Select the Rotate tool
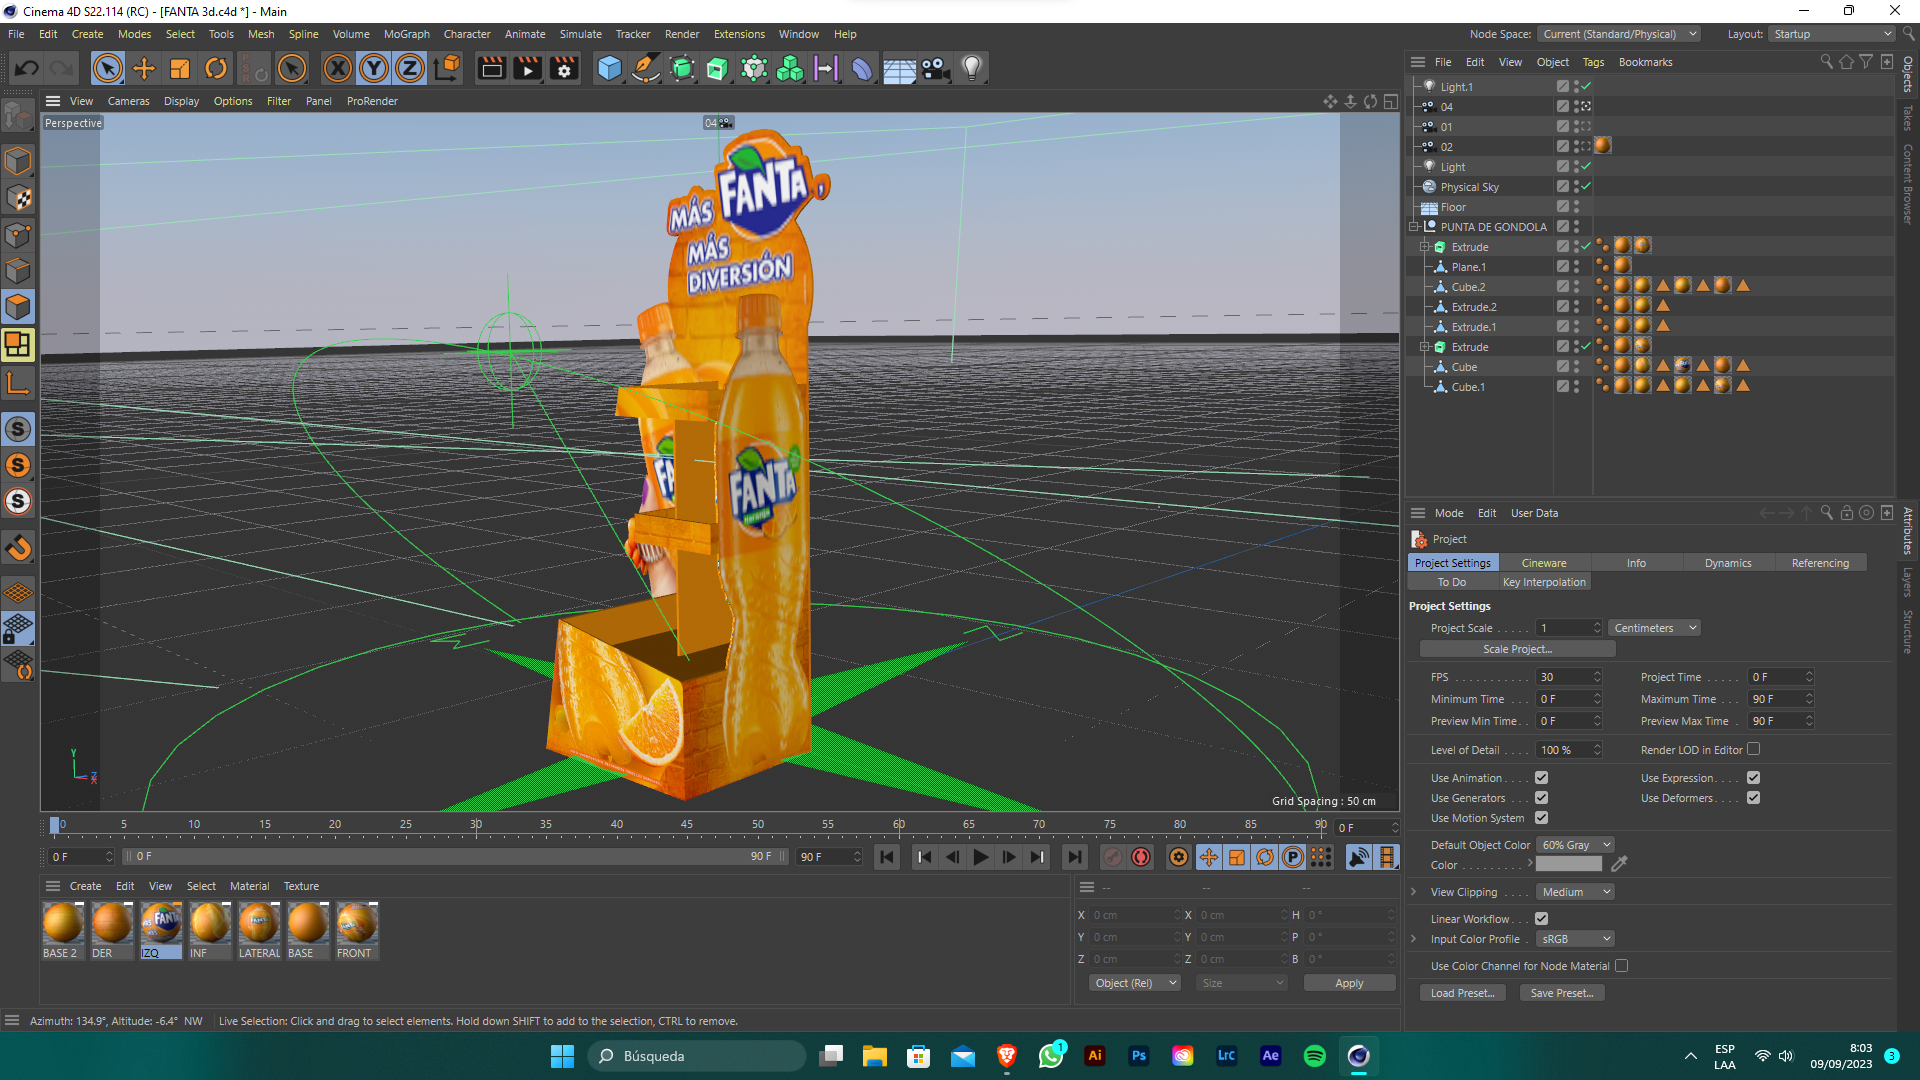1920x1080 pixels. [216, 68]
